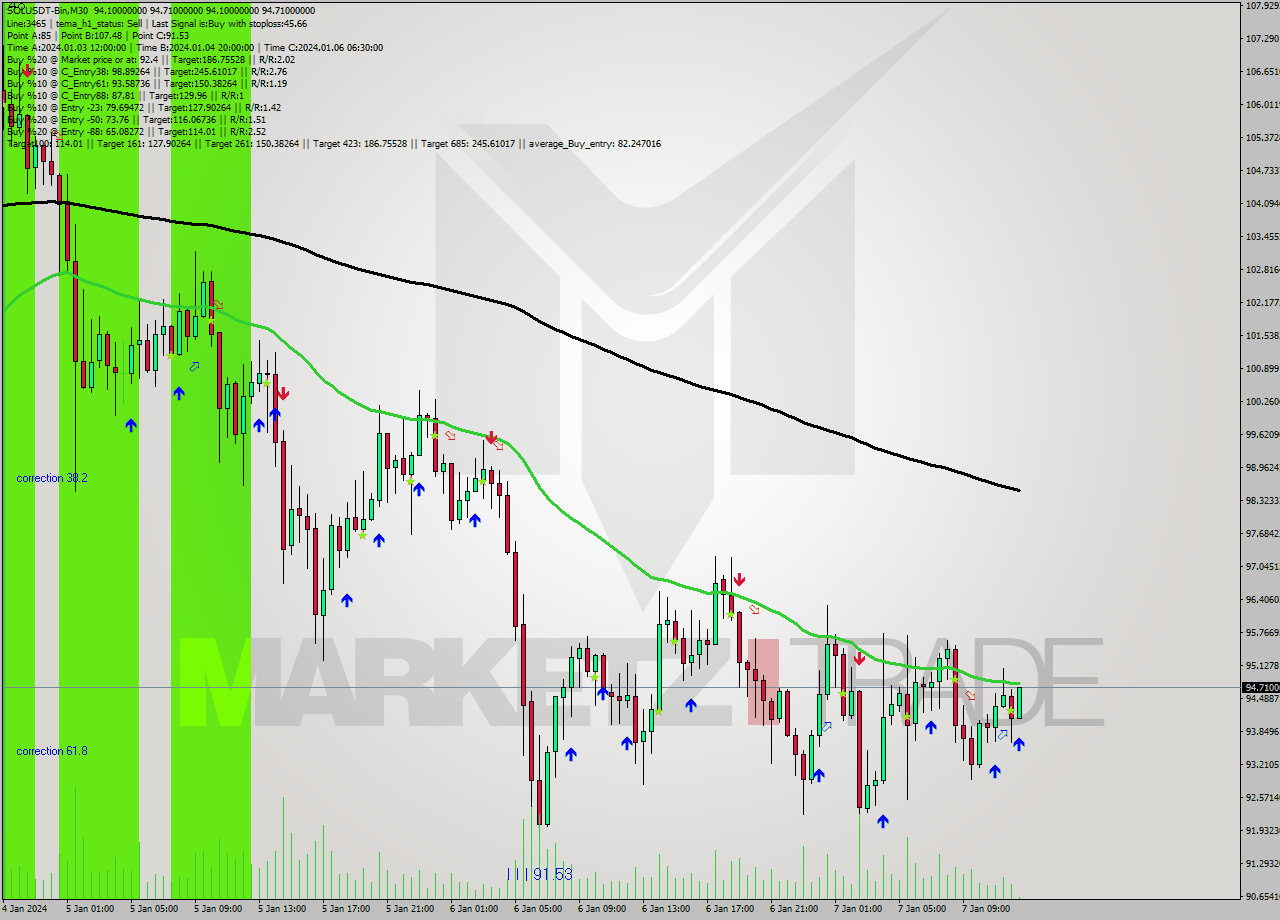The height and width of the screenshot is (920, 1280).
Task: Click the 104.092 price axis label
Action: (1261, 203)
